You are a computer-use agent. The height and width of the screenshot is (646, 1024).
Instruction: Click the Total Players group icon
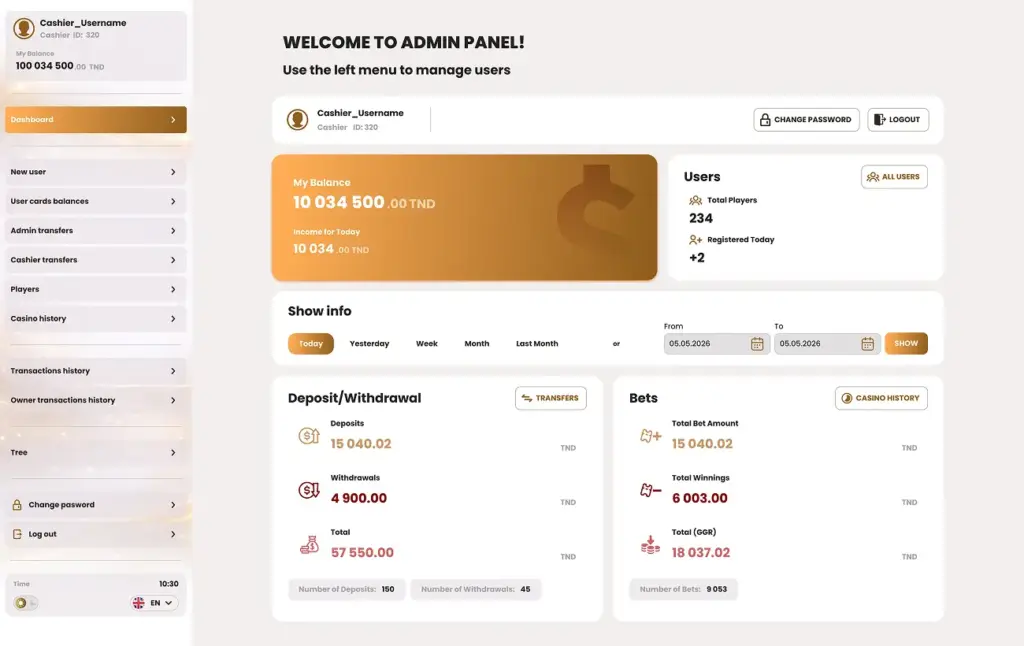tap(695, 201)
